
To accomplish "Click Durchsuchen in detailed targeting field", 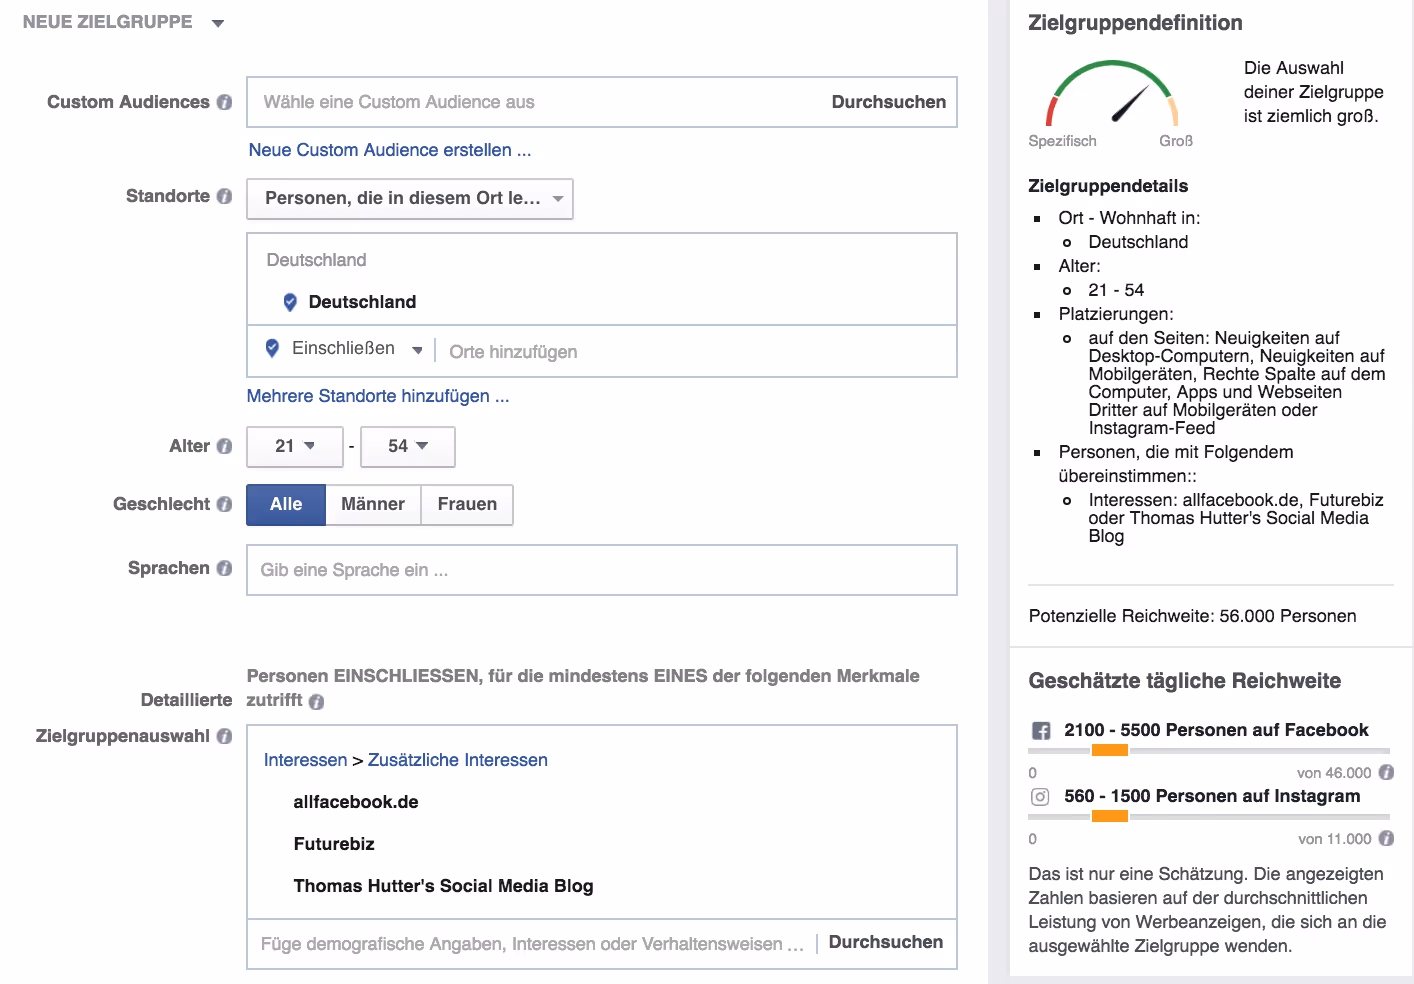I will pyautogui.click(x=886, y=942).
